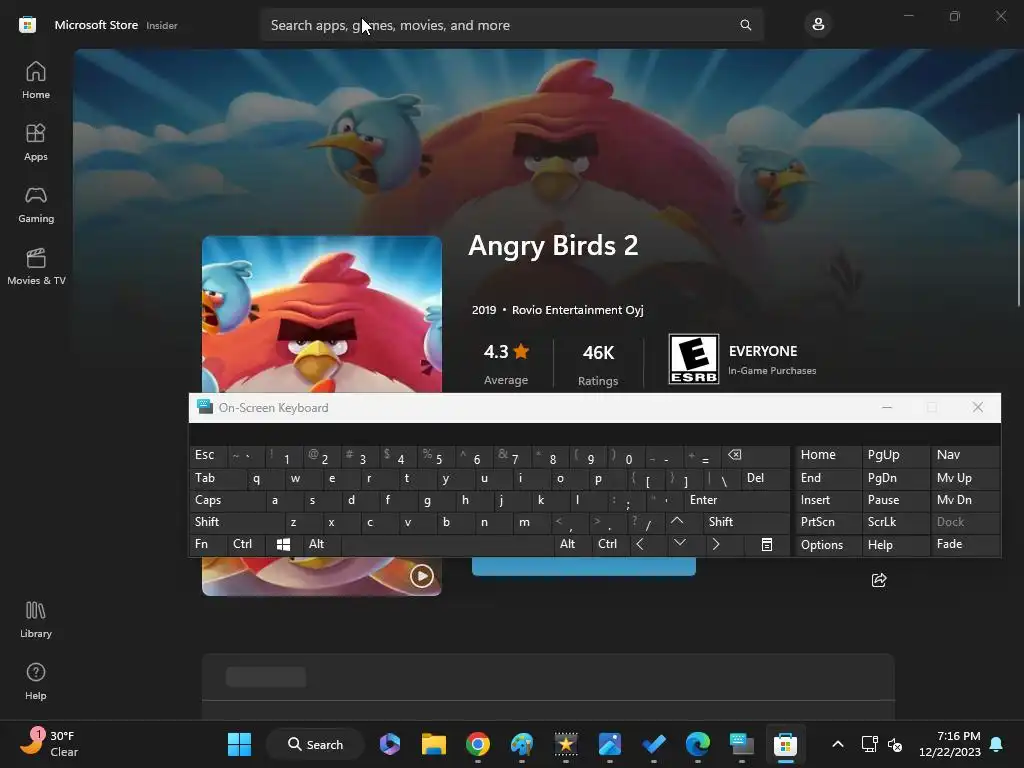Viewport: 1024px width, 768px height.
Task: Focus the Store search input field
Action: pos(512,25)
